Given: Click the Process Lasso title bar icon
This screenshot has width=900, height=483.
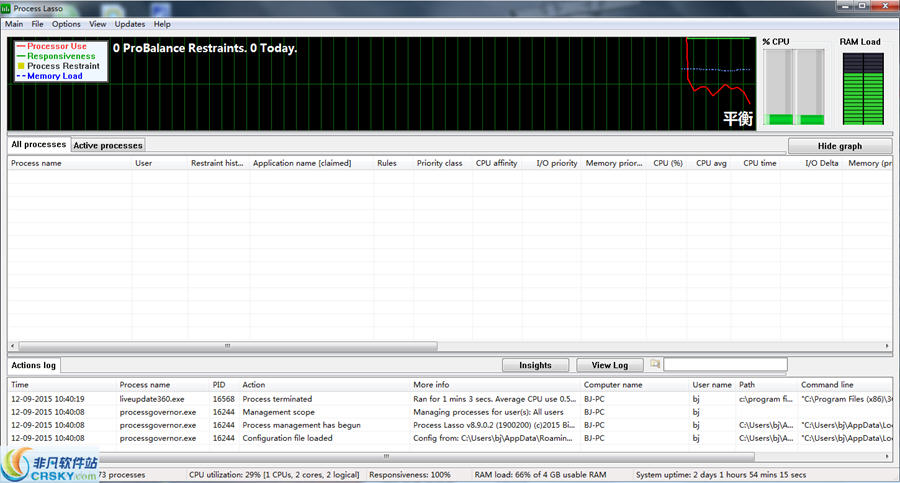Looking at the screenshot, I should click(x=6, y=9).
